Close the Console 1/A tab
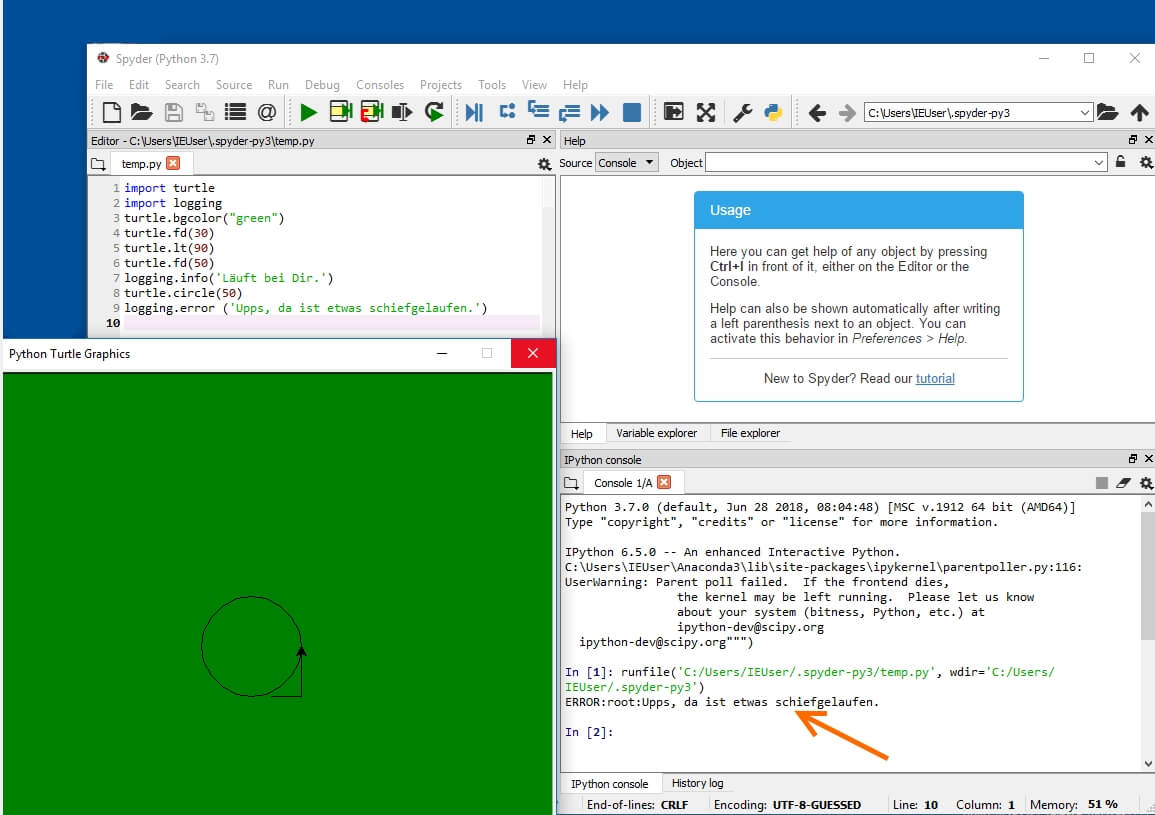 (664, 482)
